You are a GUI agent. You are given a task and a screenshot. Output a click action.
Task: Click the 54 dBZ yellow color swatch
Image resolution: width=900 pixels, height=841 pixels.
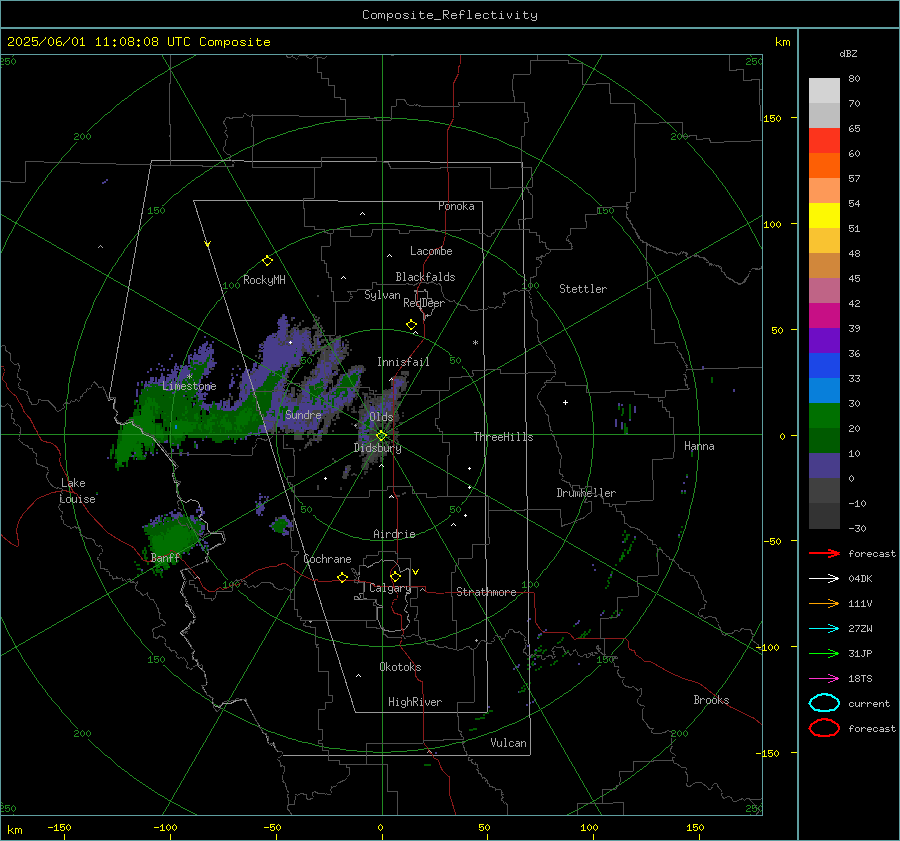pos(824,215)
